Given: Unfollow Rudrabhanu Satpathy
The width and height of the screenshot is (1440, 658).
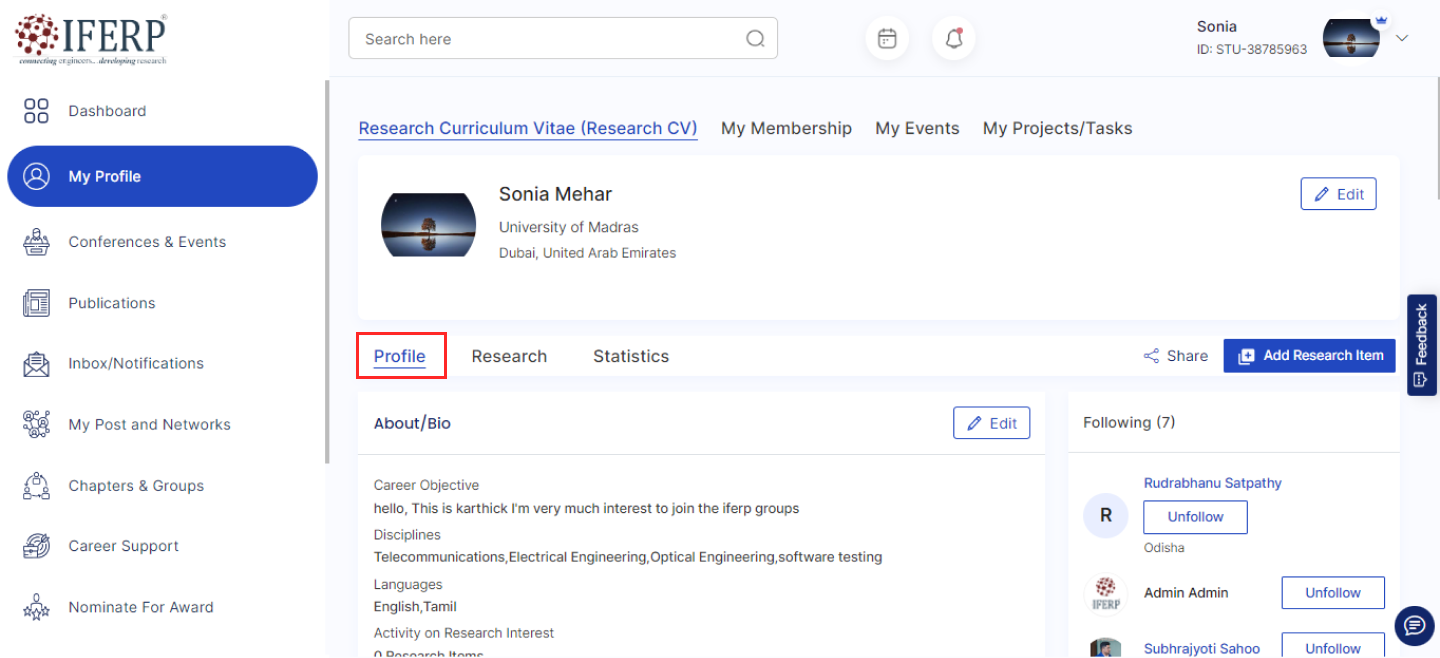Looking at the screenshot, I should point(1195,517).
